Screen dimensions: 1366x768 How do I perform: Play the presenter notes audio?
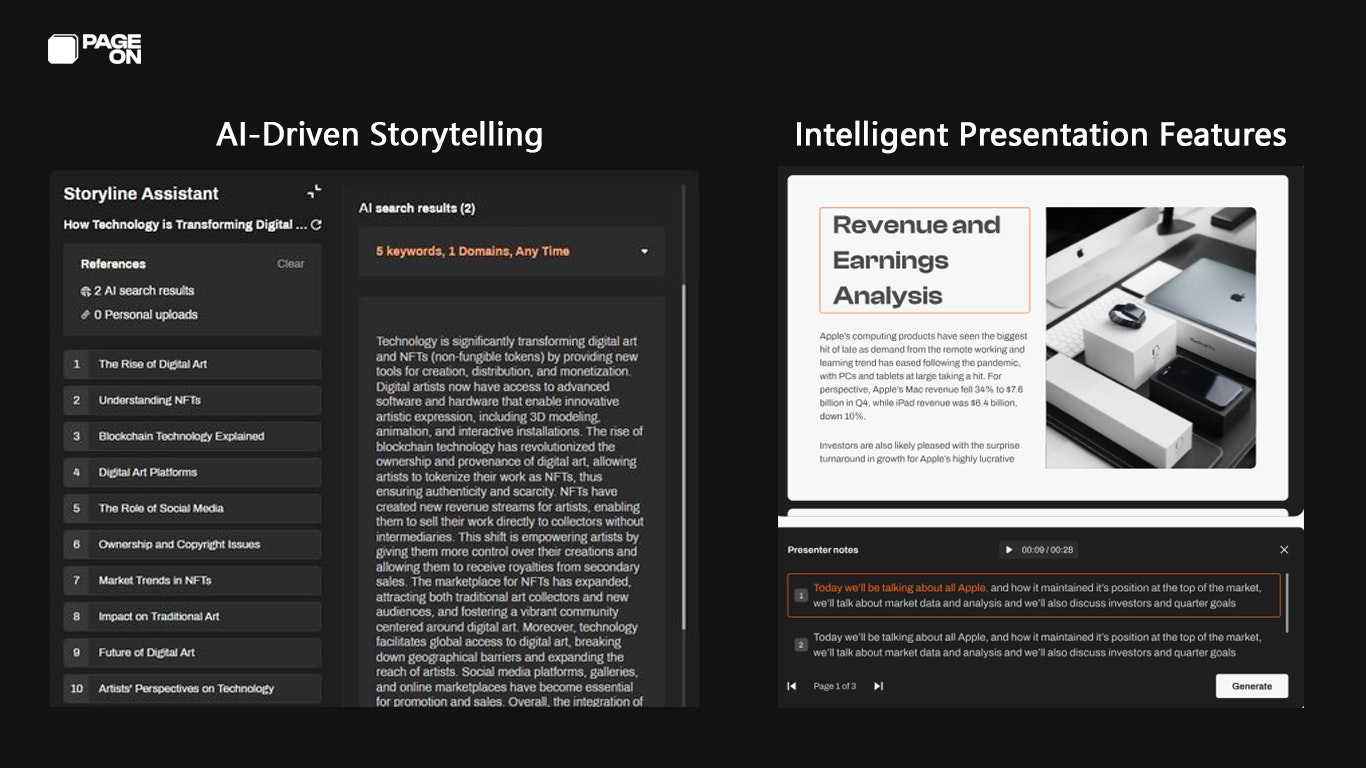1008,550
